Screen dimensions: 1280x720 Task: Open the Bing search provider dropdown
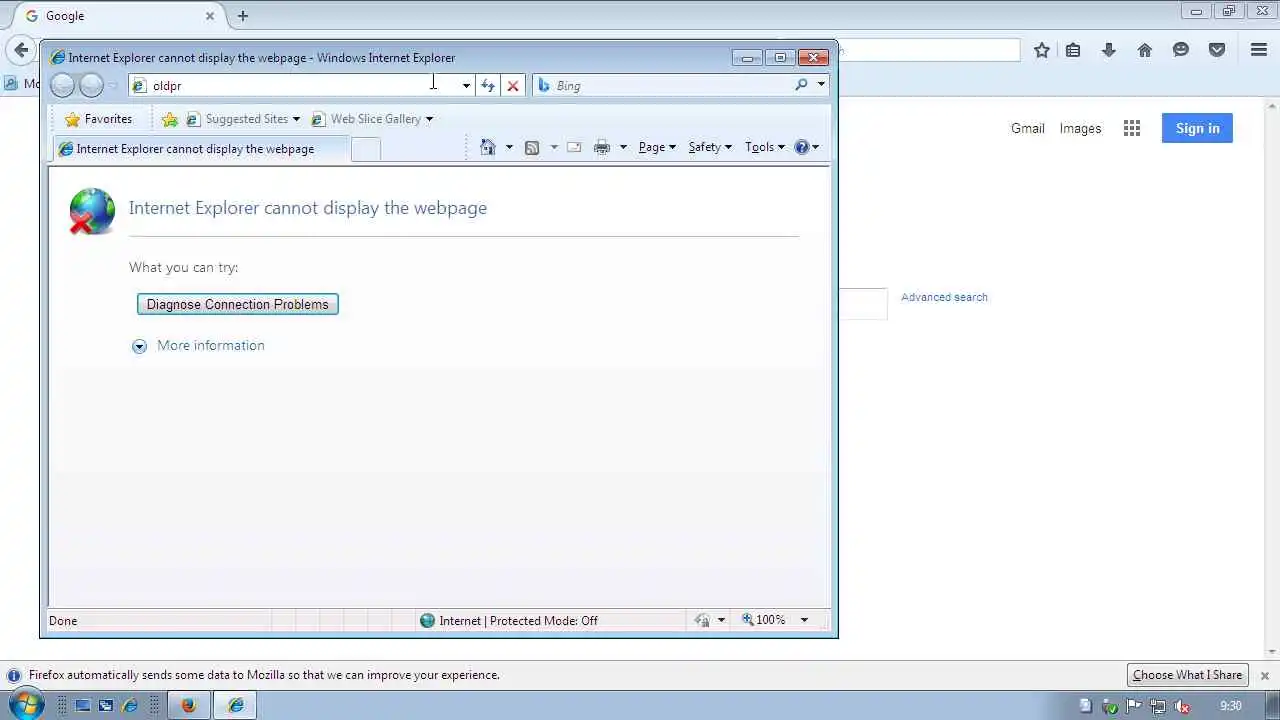821,86
